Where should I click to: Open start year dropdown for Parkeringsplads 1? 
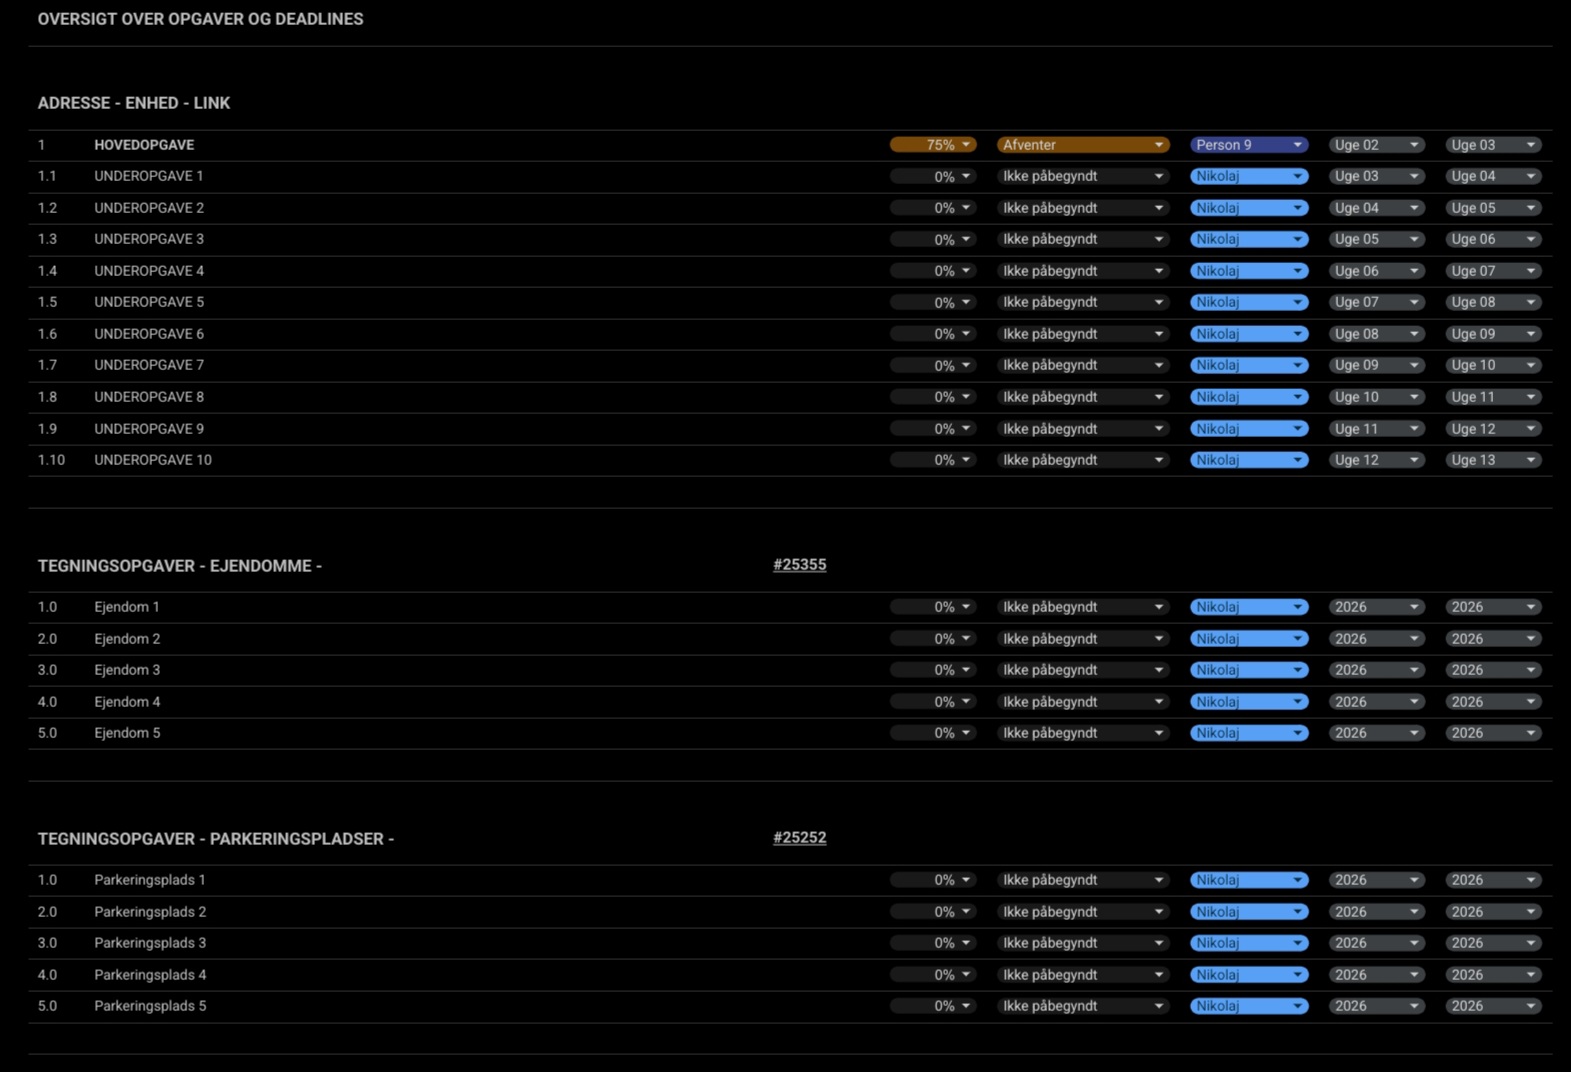click(x=1376, y=880)
